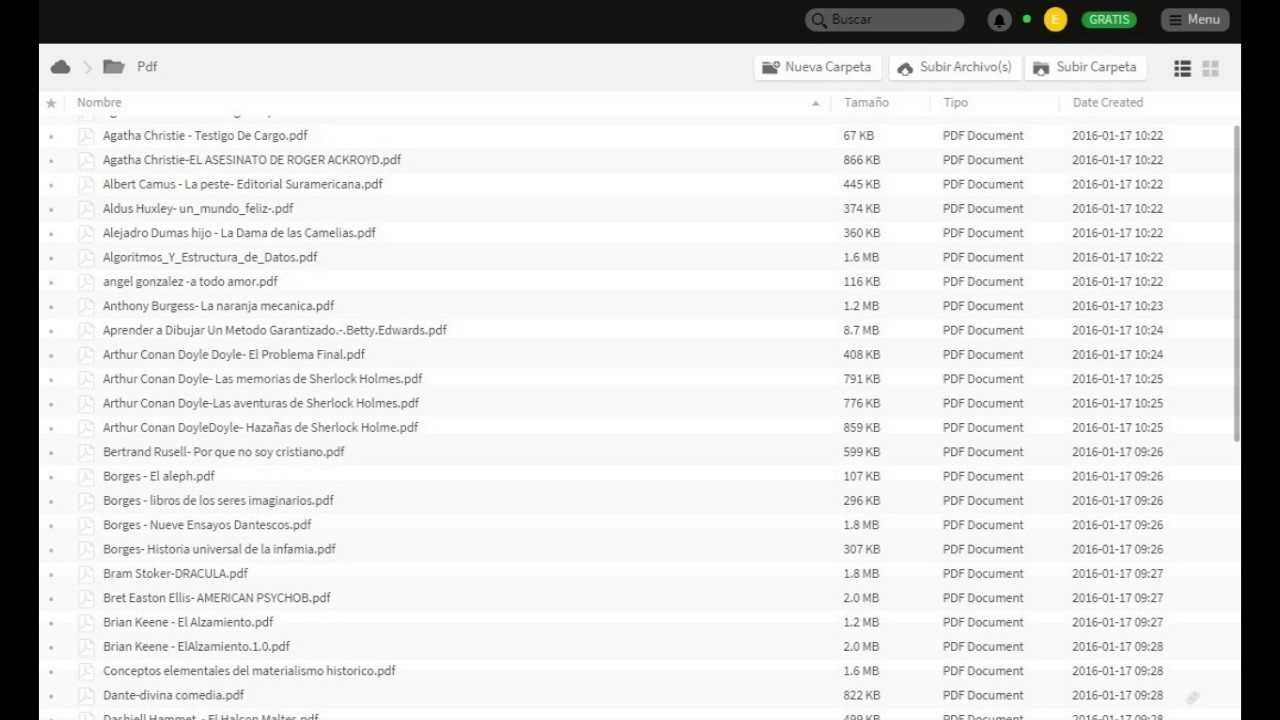Click PDF icon for Brian Keene - El Alzamiento.pdf
1280x720 pixels.
tap(86, 622)
